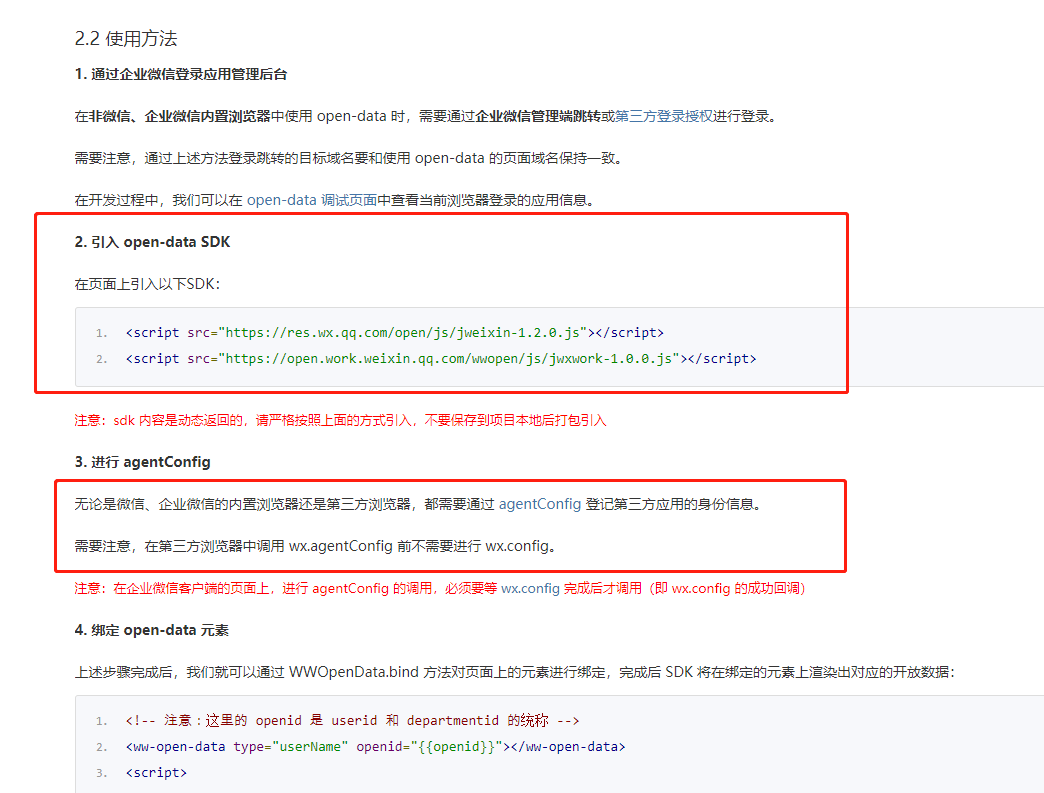Image resolution: width=1044 pixels, height=793 pixels.
Task: Click the bold text 非微信、企业微信内置浏览器
Action: coord(180,117)
